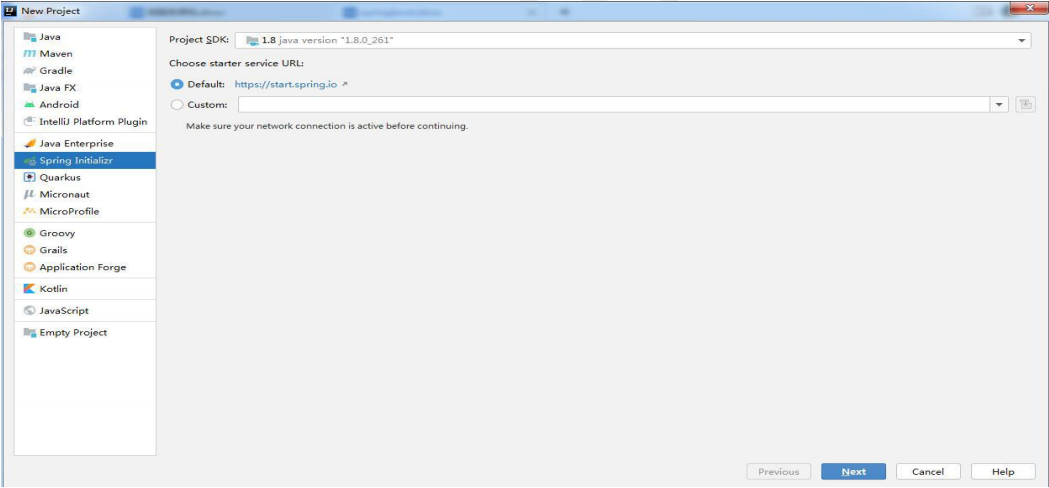The width and height of the screenshot is (1049, 488).
Task: Click the Java FX folder icon
Action: tap(29, 88)
